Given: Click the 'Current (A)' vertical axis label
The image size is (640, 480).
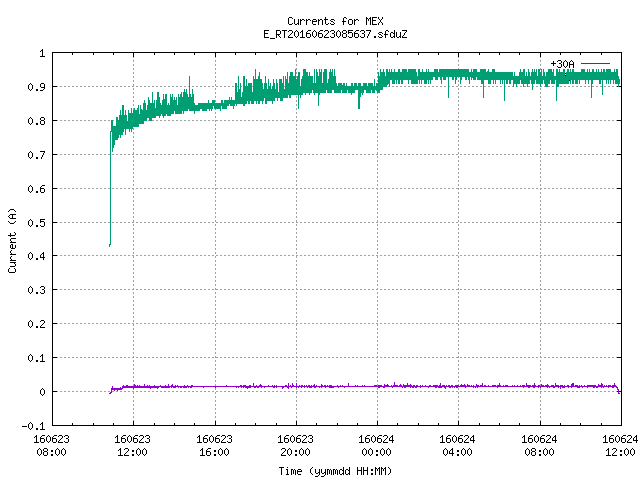Looking at the screenshot, I should click(x=12, y=240).
